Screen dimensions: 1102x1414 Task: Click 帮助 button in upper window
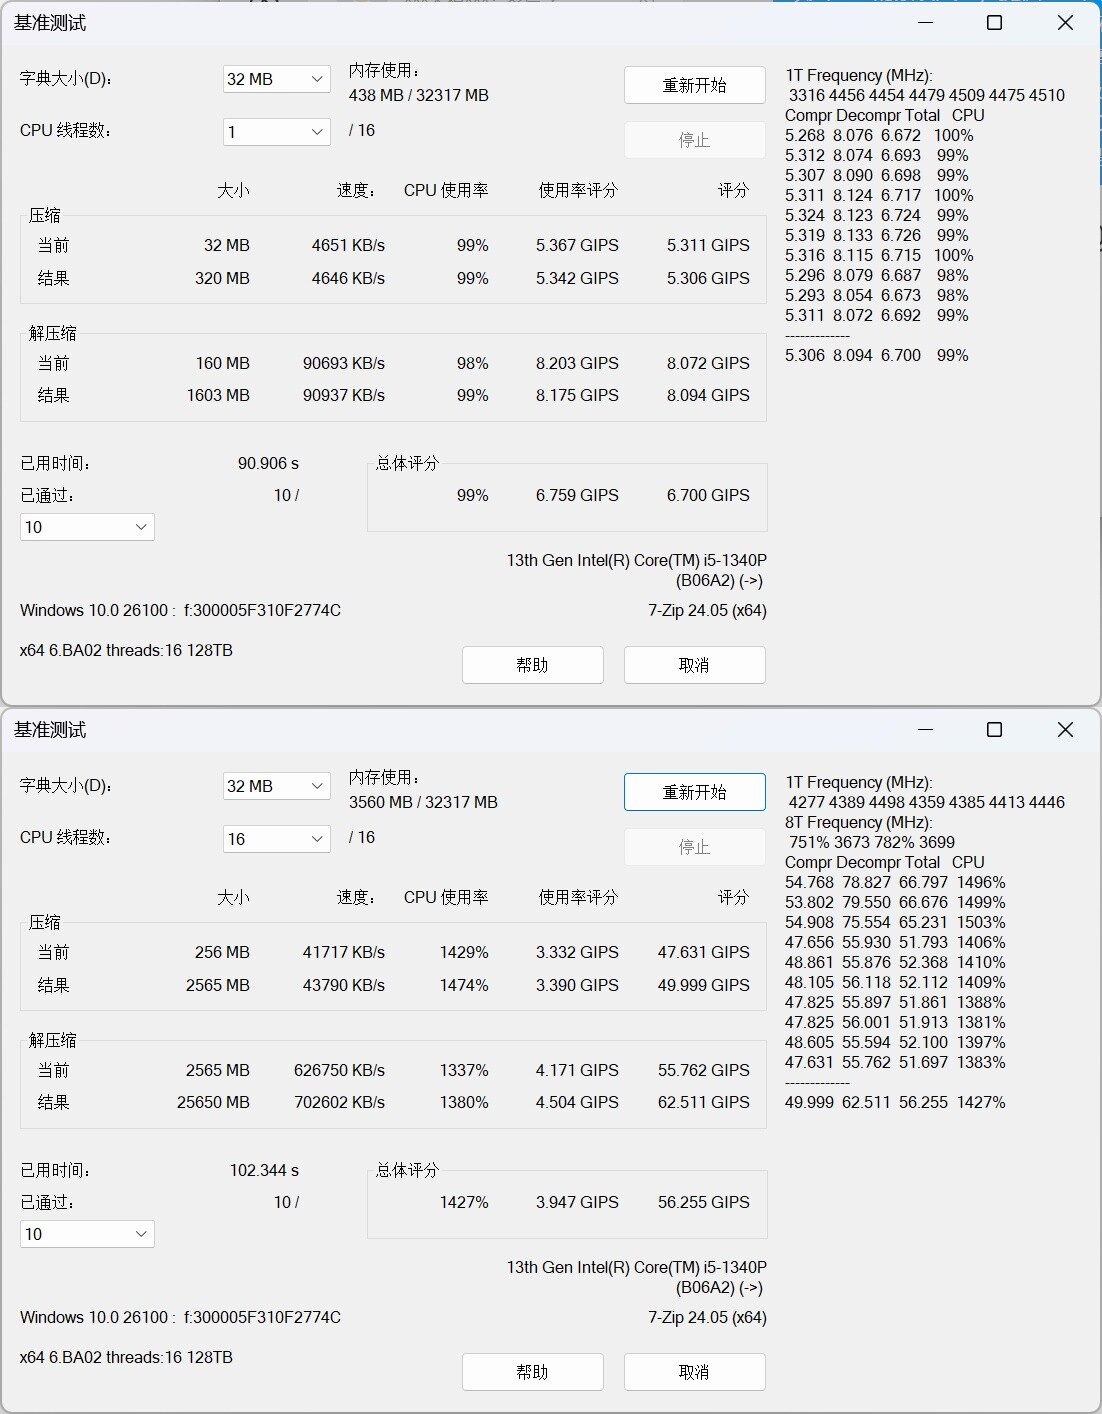(533, 665)
